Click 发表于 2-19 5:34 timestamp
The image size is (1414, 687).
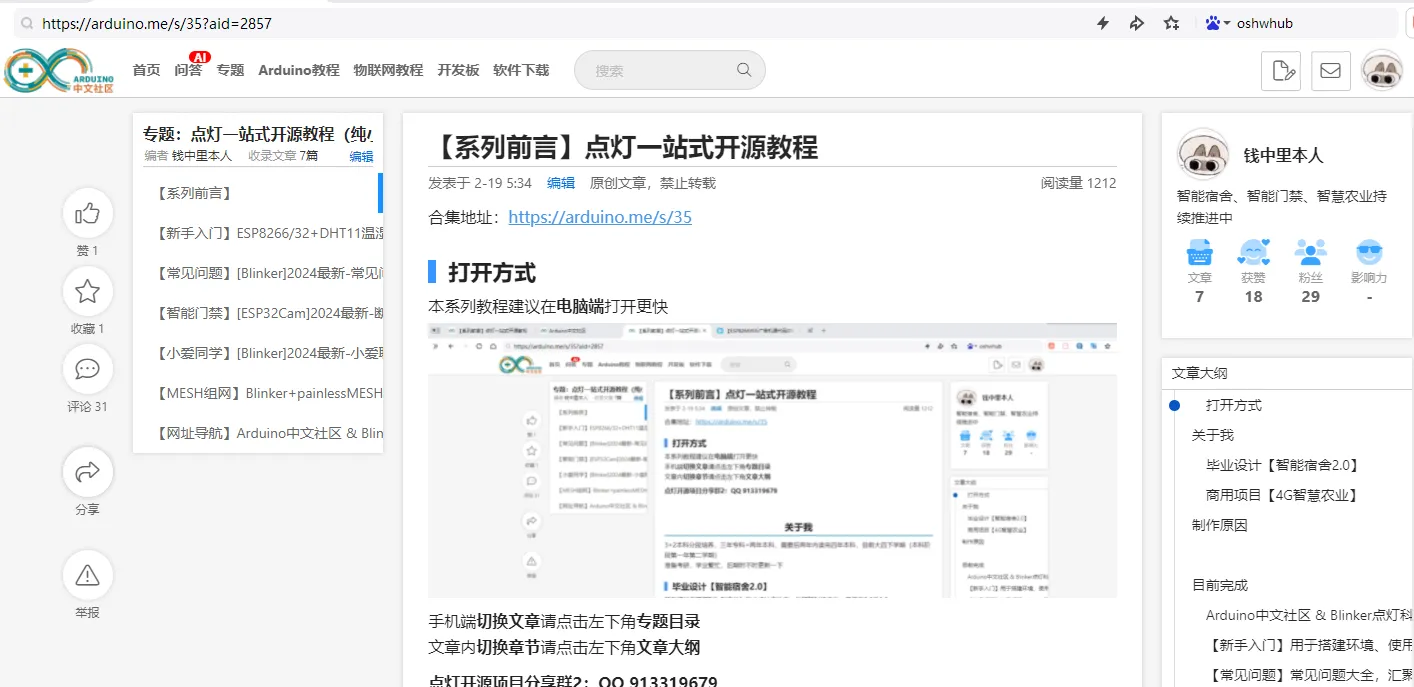point(480,183)
